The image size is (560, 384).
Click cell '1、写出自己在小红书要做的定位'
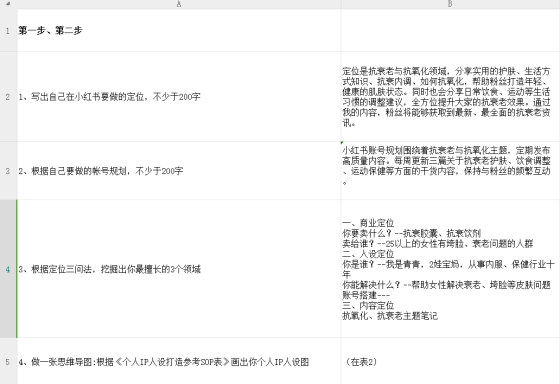179,97
